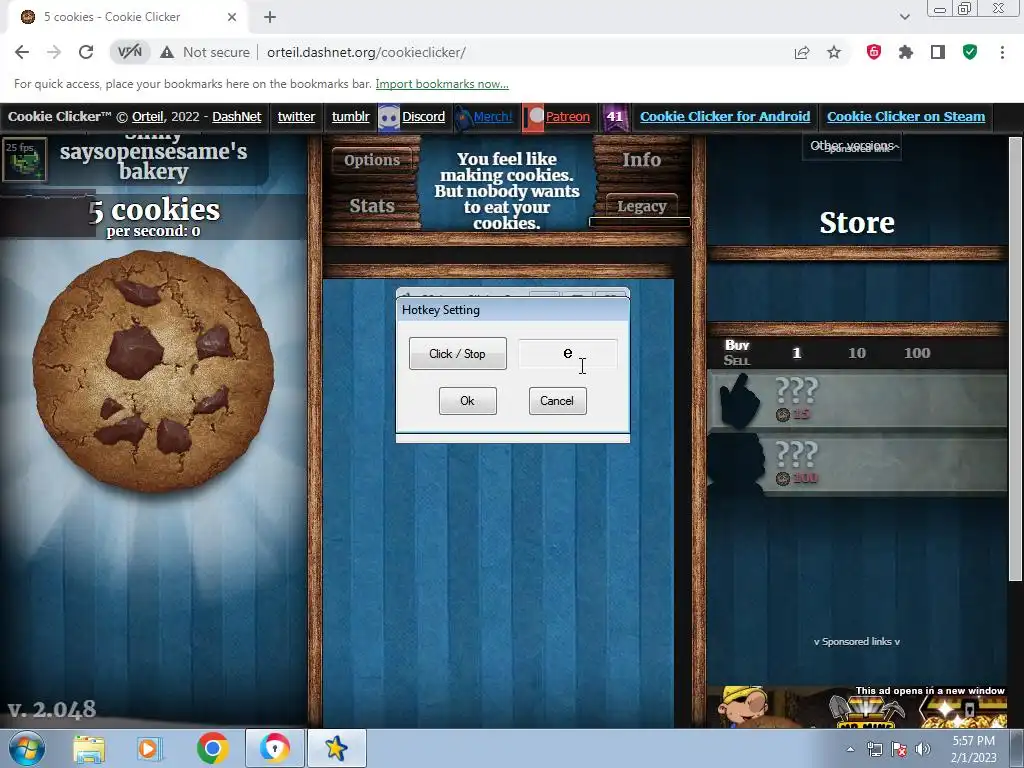Open the Stats menu

click(372, 206)
